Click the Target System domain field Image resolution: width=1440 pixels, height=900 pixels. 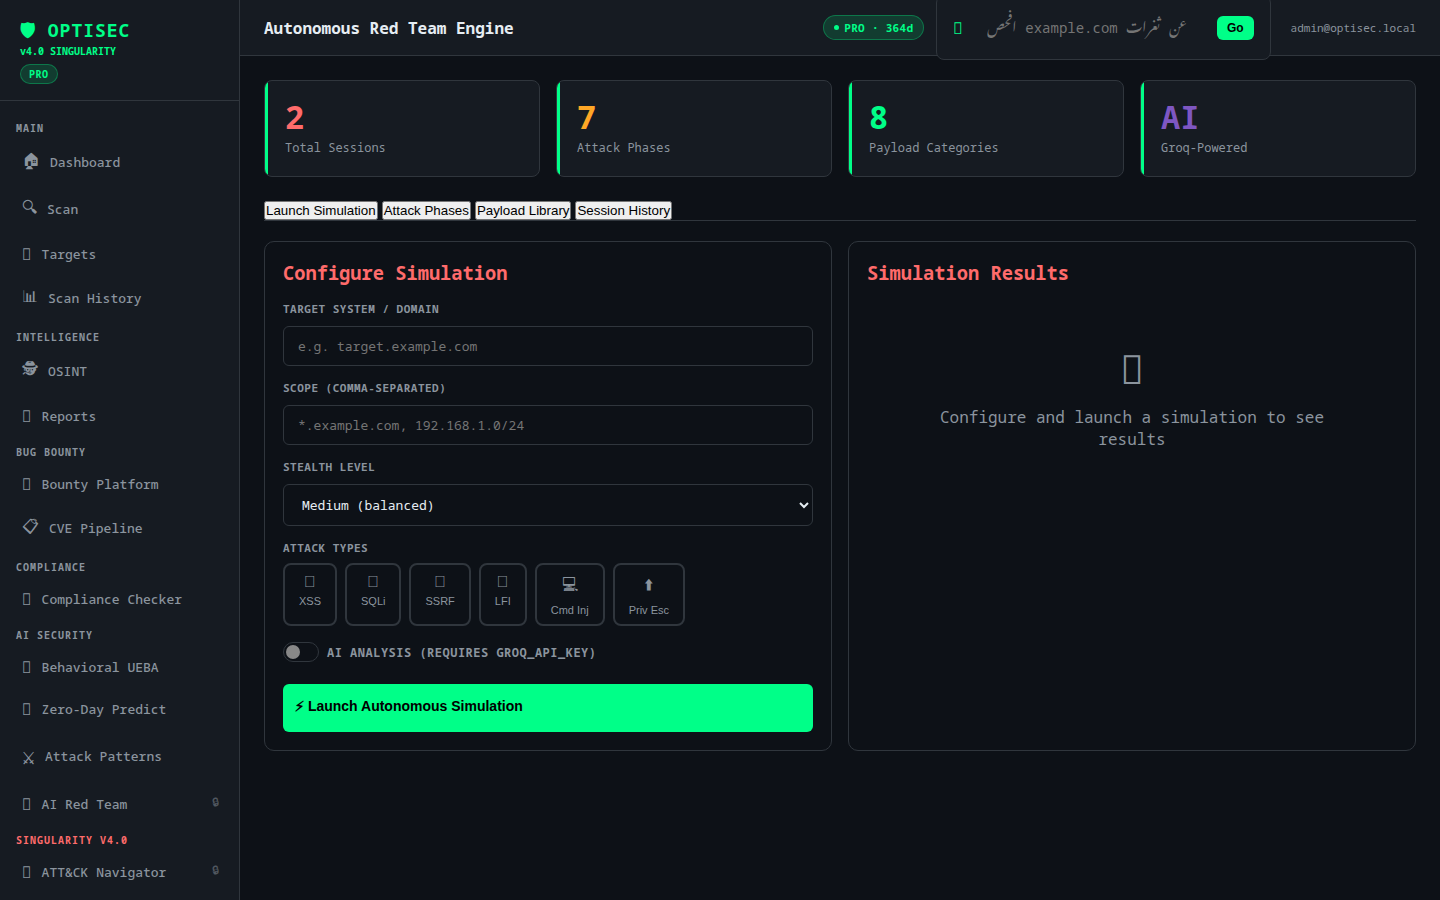(x=548, y=346)
